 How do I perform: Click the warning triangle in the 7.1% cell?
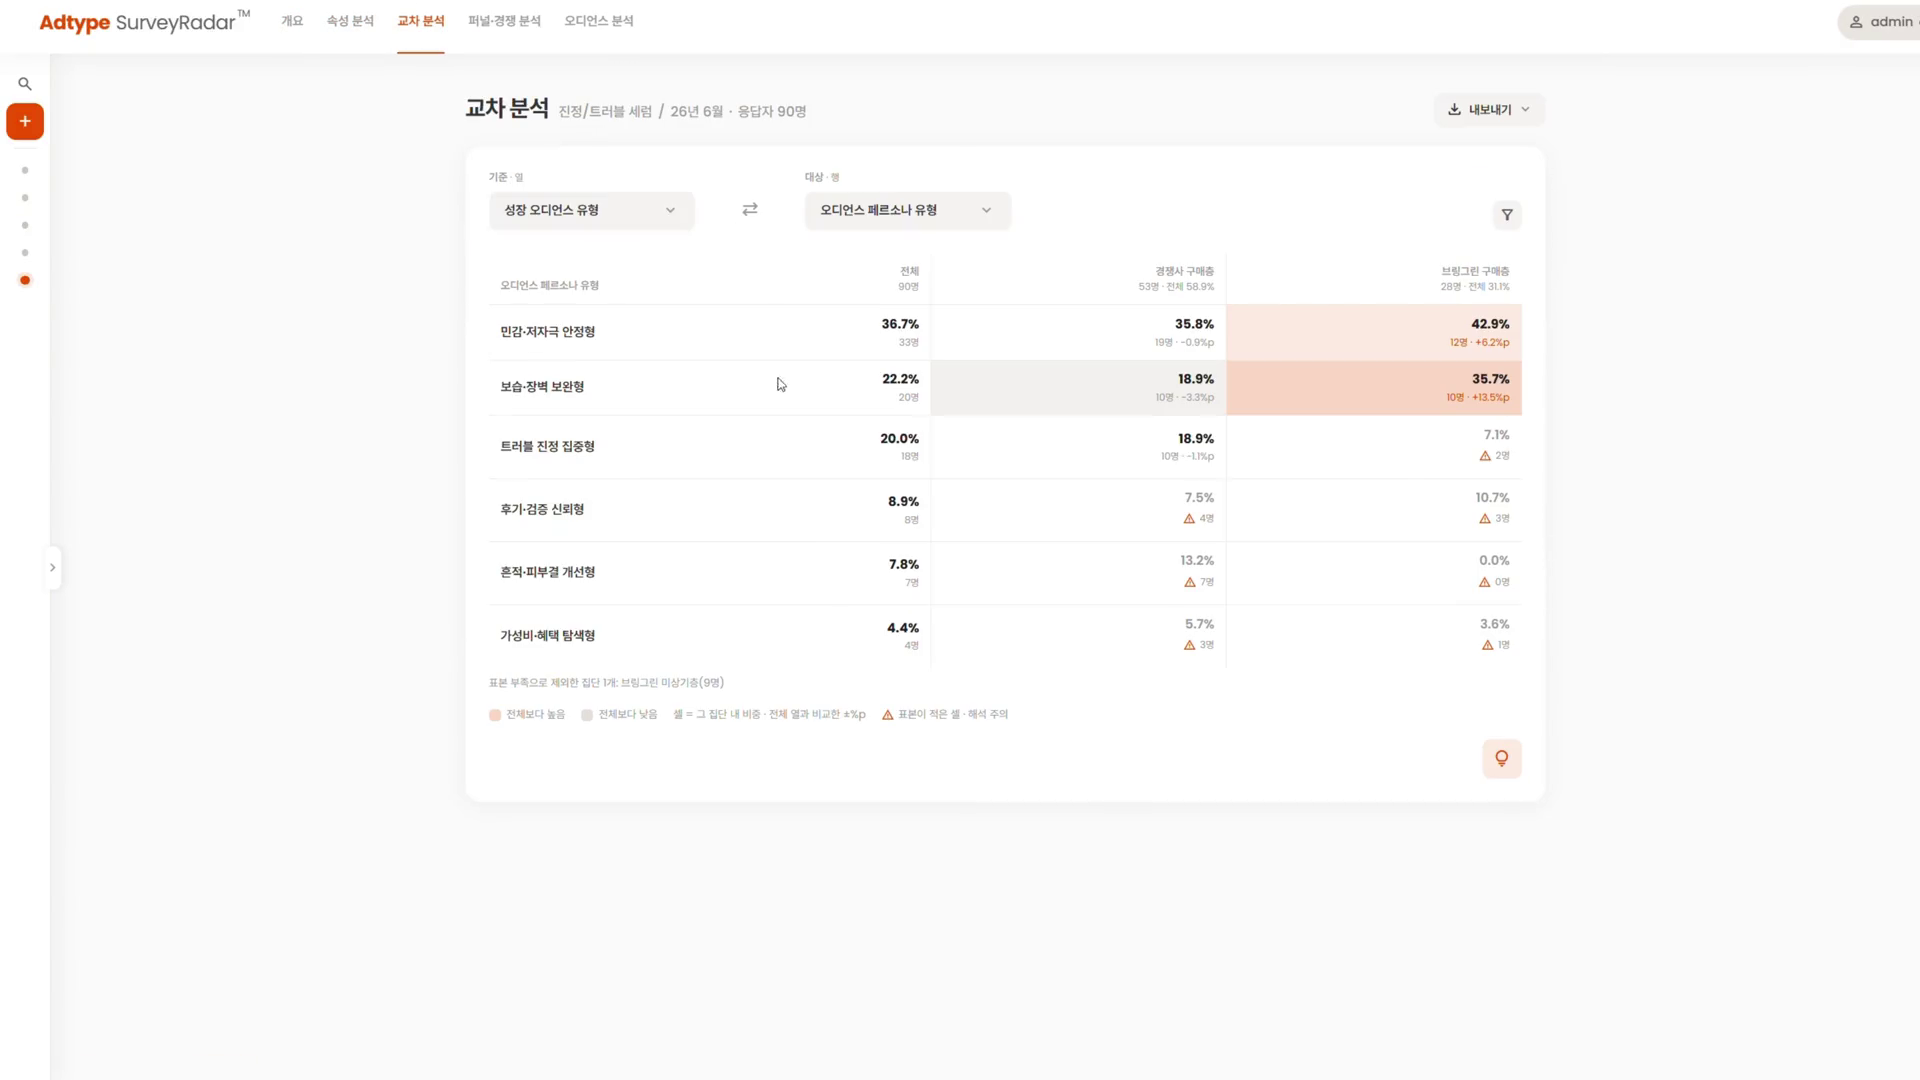(1485, 456)
